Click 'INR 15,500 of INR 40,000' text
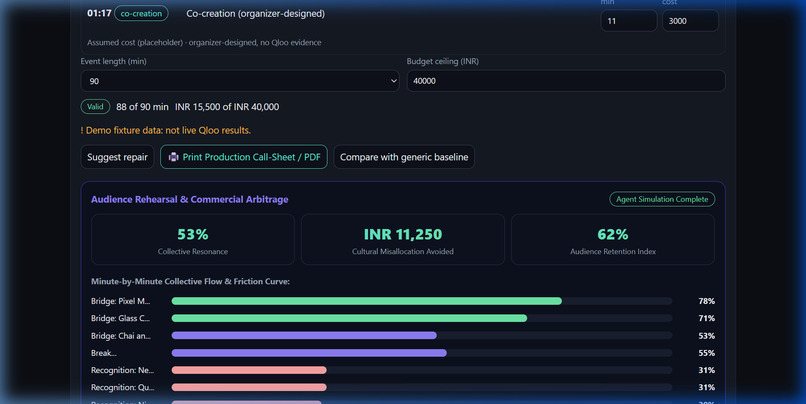Image resolution: width=806 pixels, height=404 pixels. [227, 107]
